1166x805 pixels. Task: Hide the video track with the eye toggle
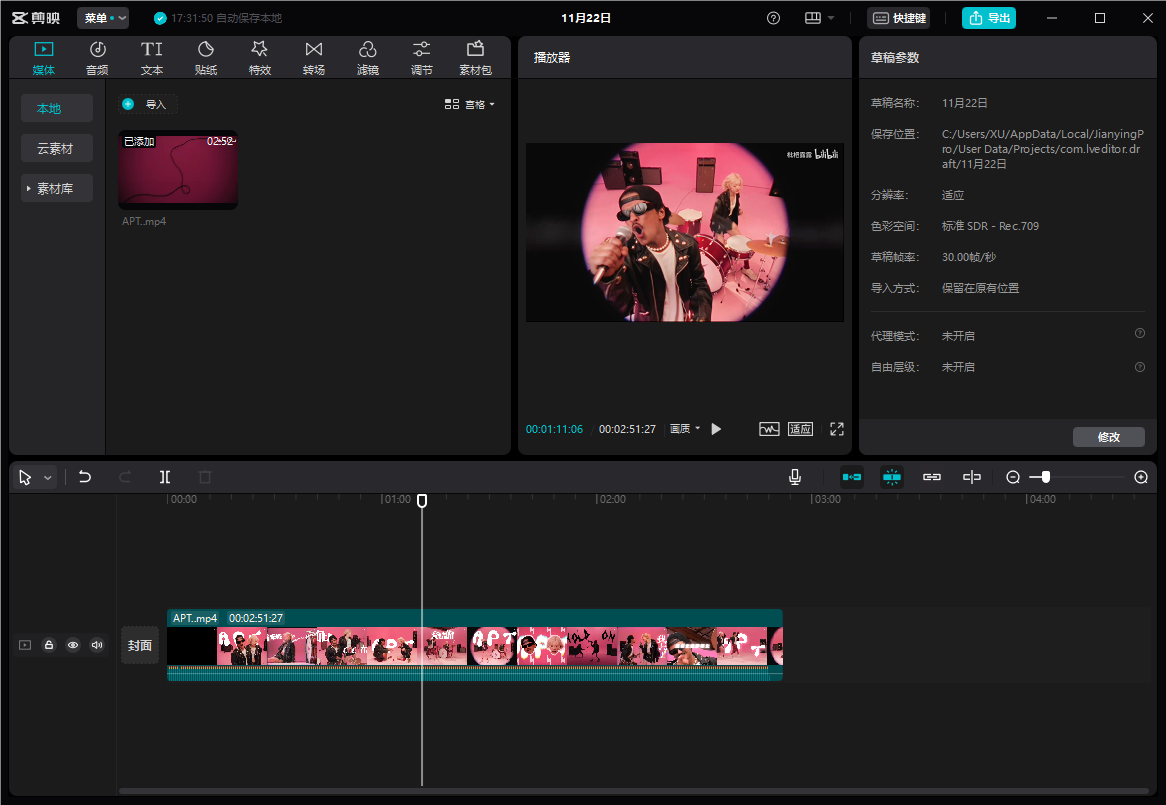coord(72,645)
